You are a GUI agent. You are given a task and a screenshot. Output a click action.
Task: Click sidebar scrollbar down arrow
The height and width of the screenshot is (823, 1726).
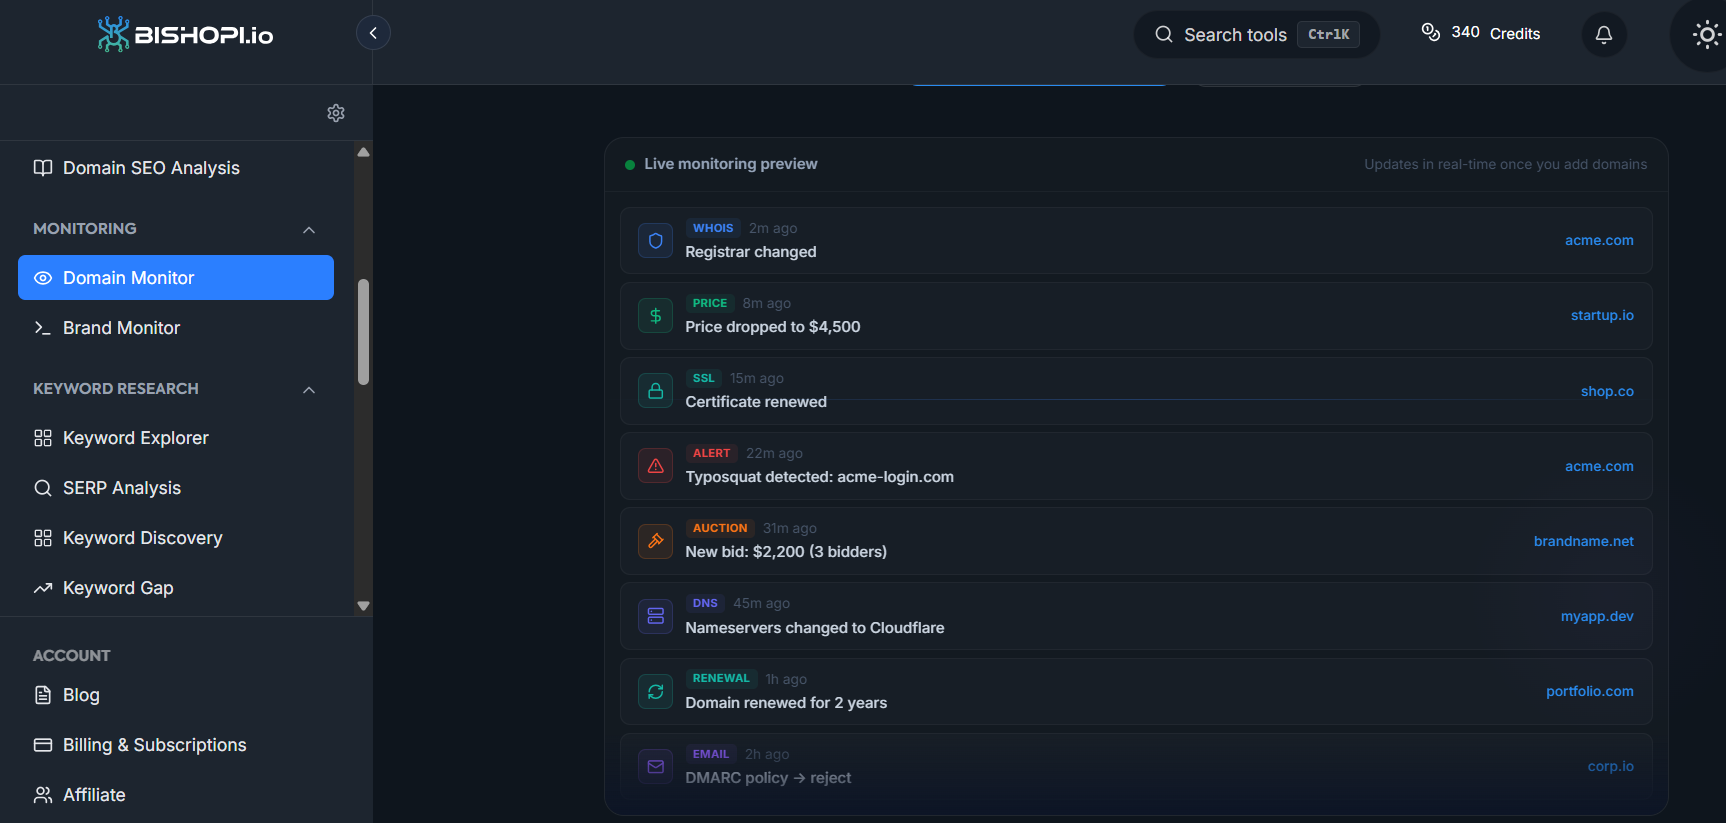(364, 606)
